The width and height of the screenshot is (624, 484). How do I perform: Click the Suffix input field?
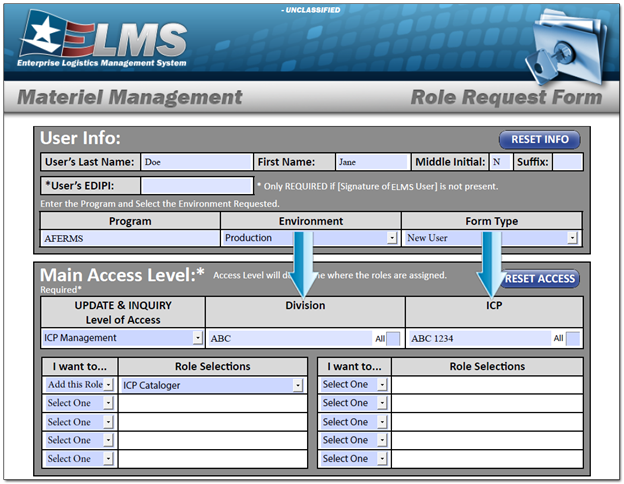567,162
